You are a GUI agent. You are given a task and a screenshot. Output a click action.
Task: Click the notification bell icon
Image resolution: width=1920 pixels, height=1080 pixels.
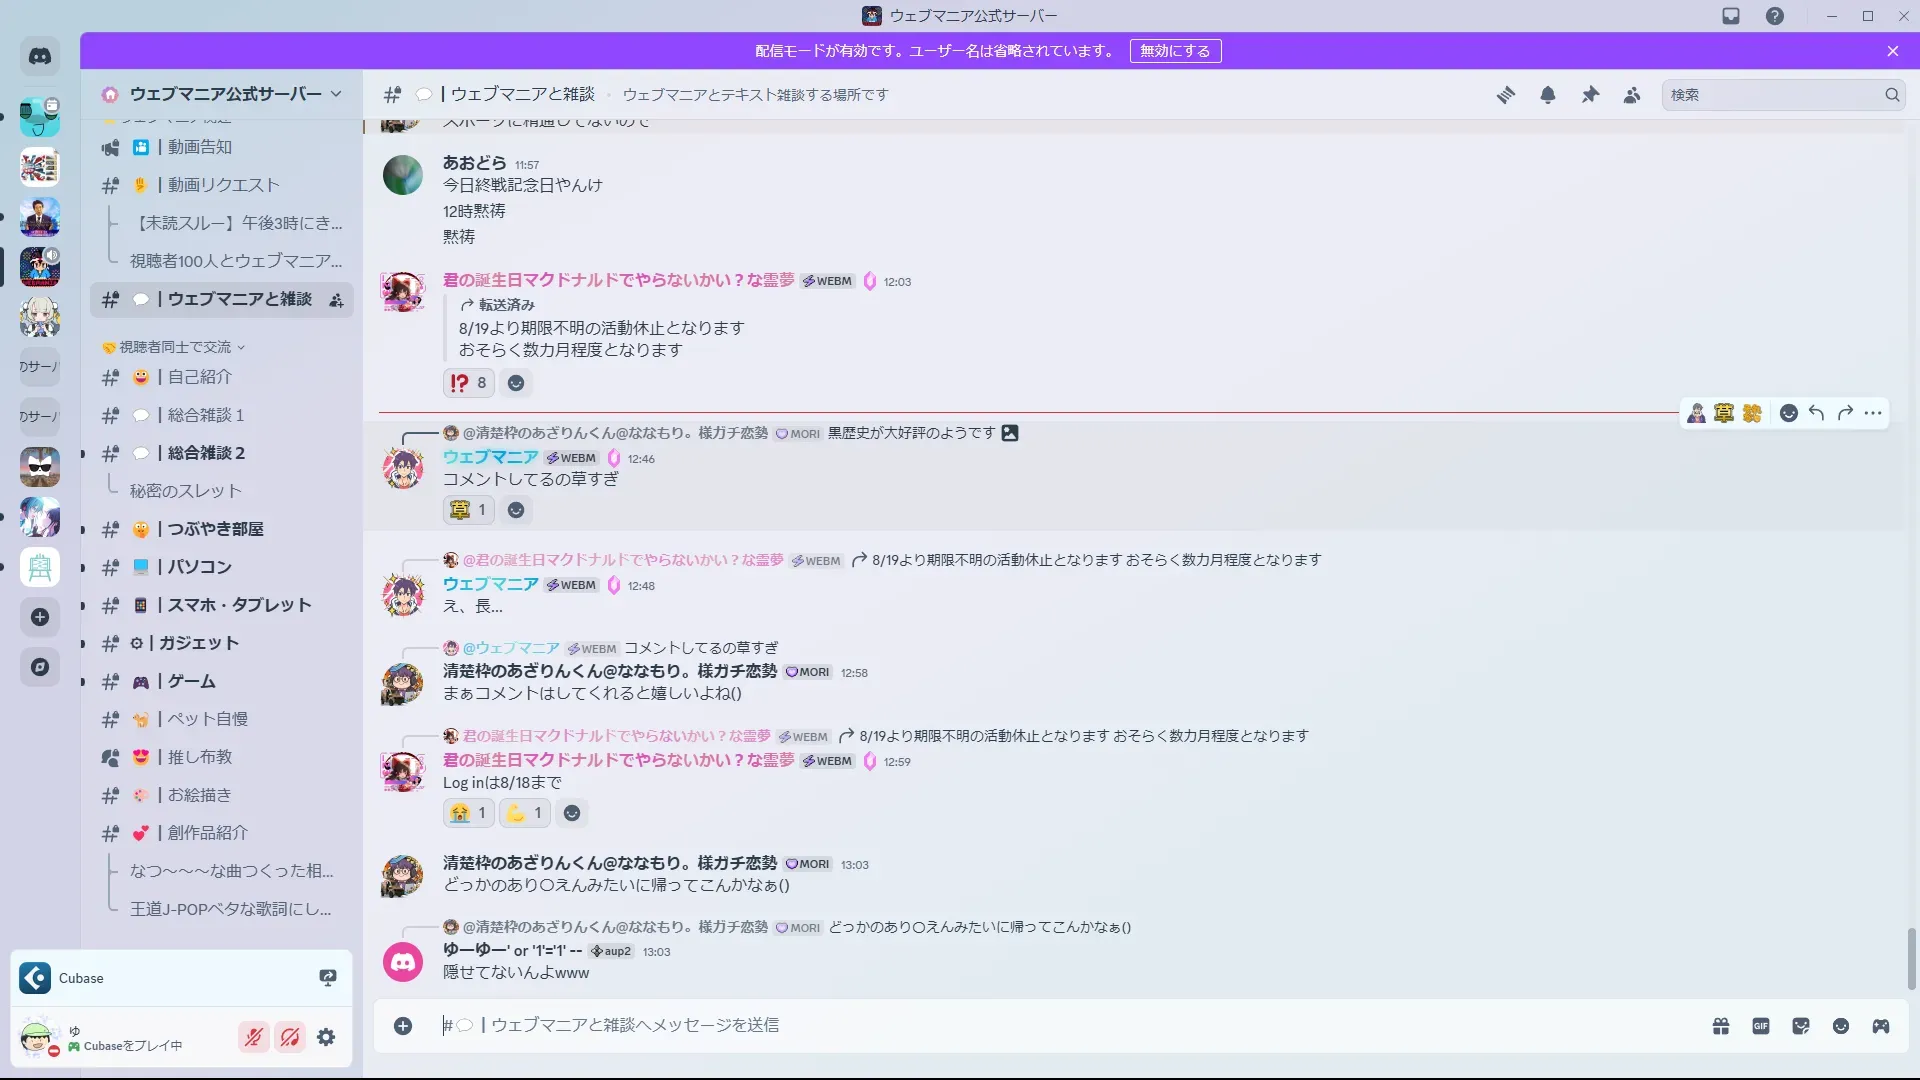[x=1547, y=95]
